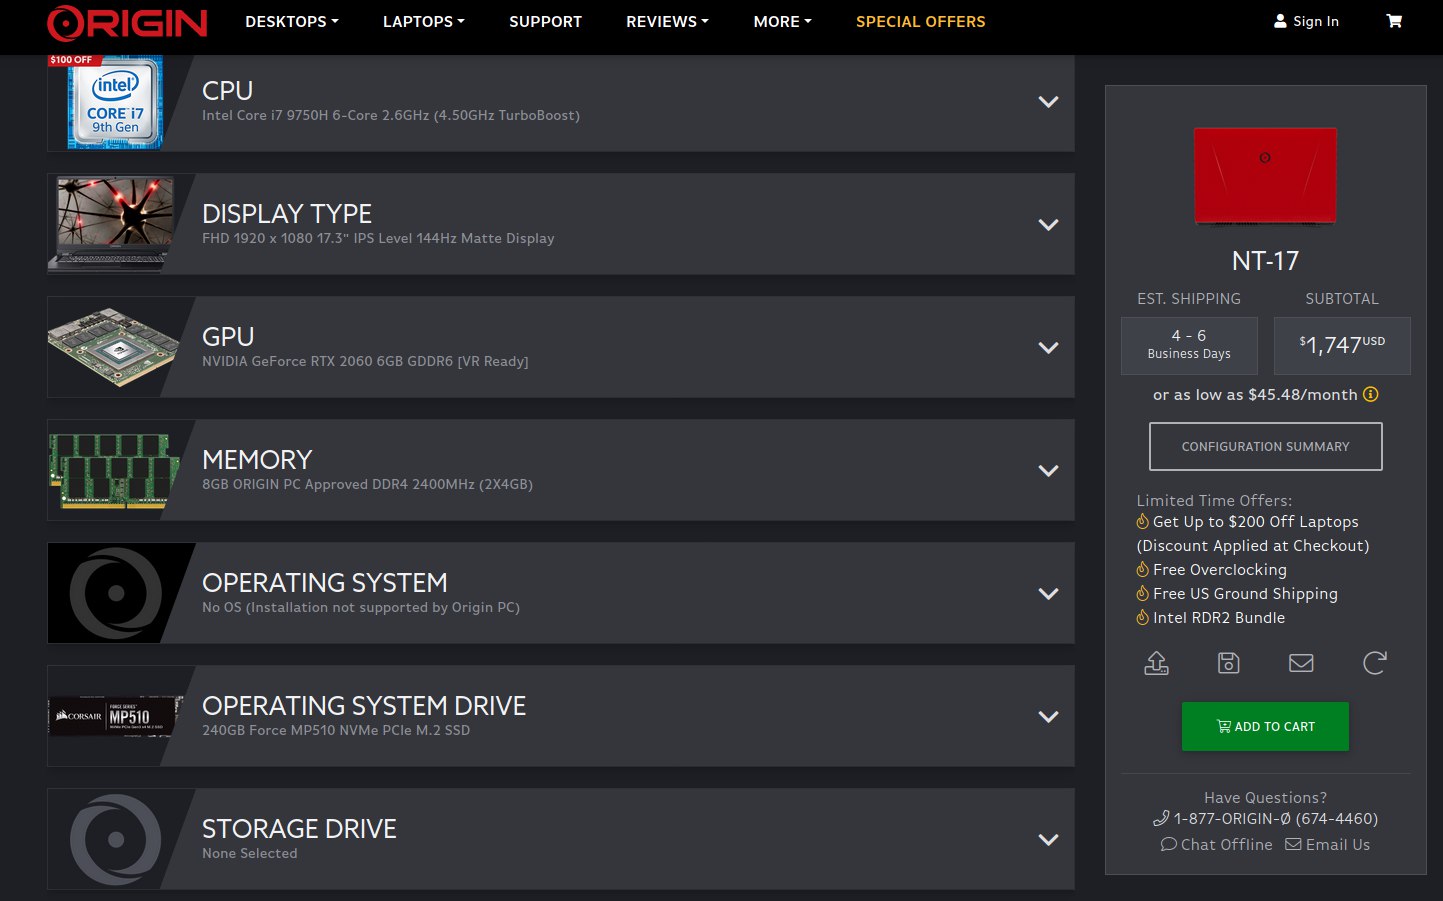This screenshot has width=1443, height=901.
Task: Click the 'Free Overclocking' offer text
Action: (x=1219, y=569)
